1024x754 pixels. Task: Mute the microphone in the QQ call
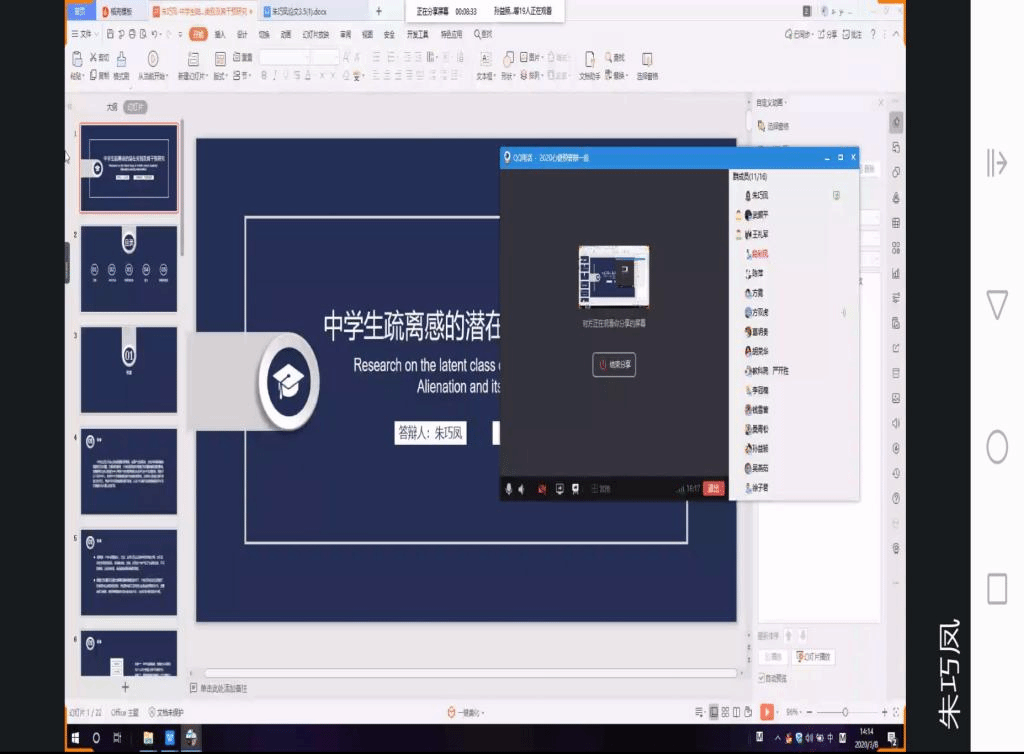tap(508, 489)
